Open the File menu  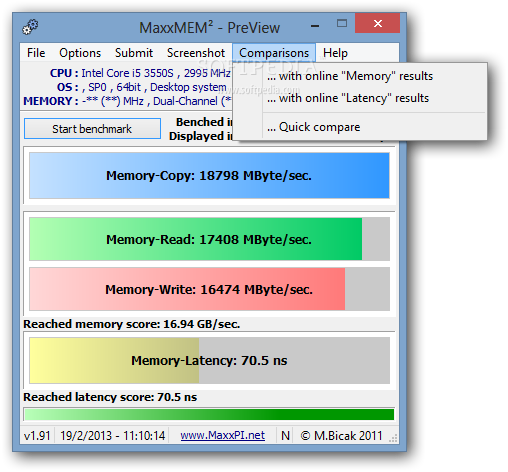pos(36,53)
